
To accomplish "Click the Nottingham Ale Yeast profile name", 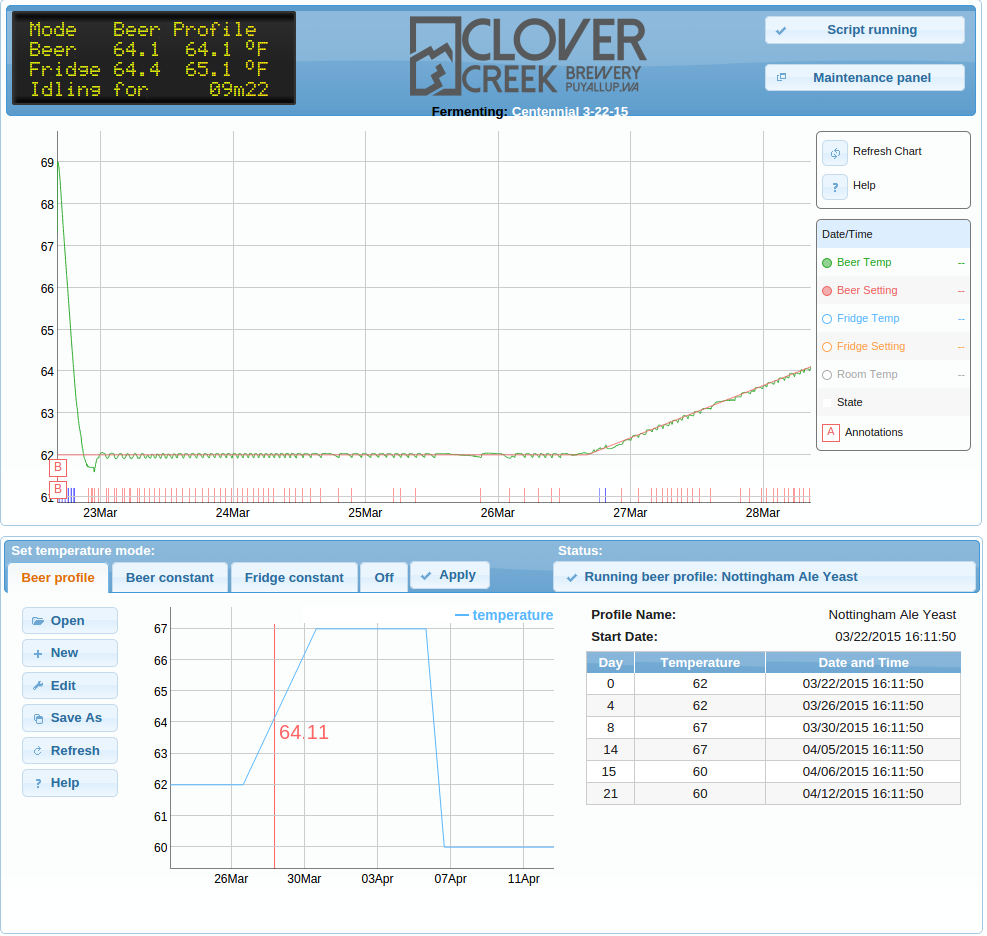I will point(892,615).
